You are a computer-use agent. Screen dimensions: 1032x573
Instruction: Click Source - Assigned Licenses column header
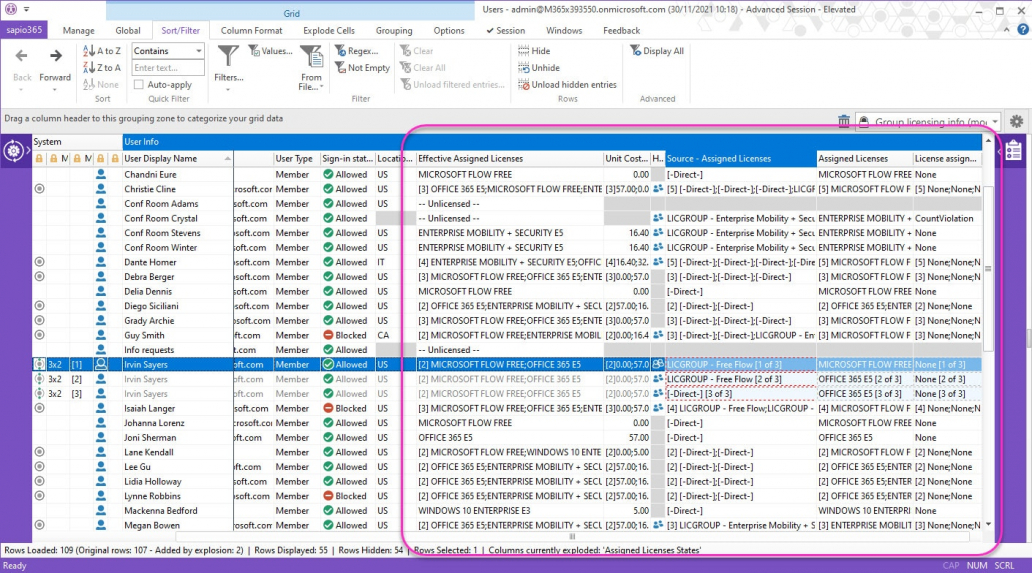[740, 159]
